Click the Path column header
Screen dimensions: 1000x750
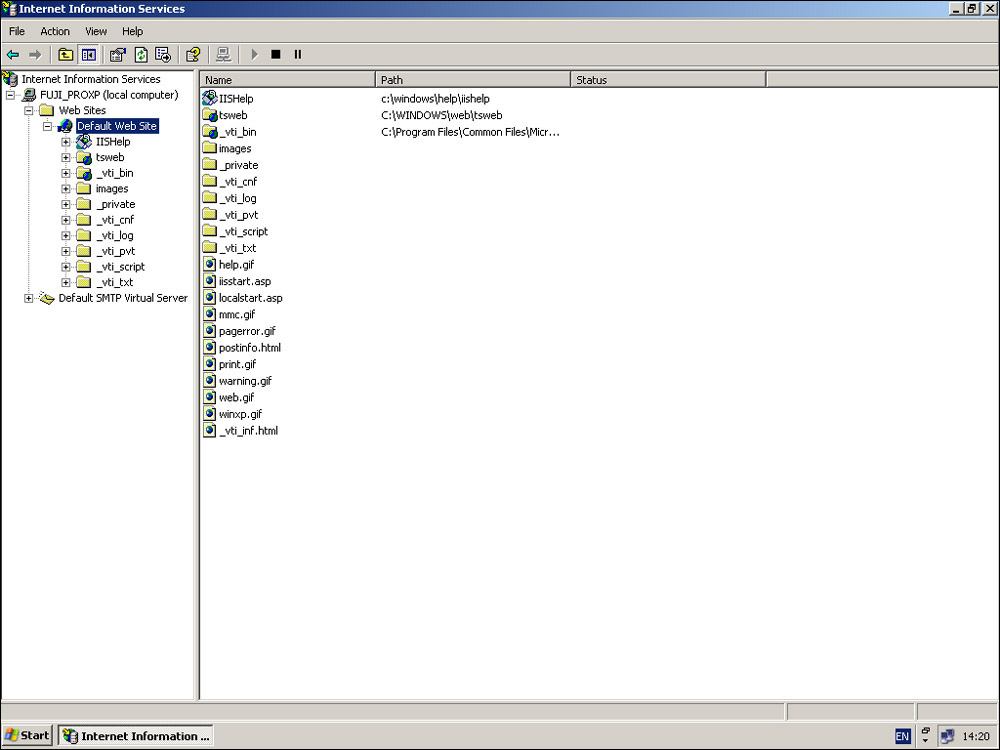click(x=472, y=80)
